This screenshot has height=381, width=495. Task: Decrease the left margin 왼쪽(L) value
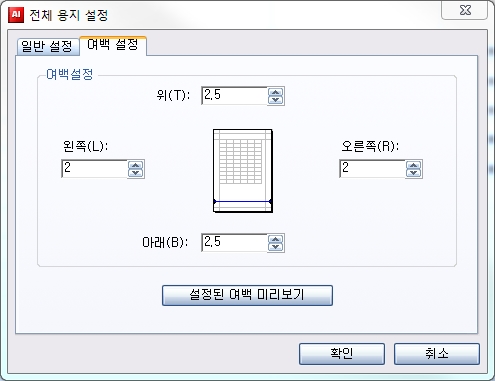[136, 173]
